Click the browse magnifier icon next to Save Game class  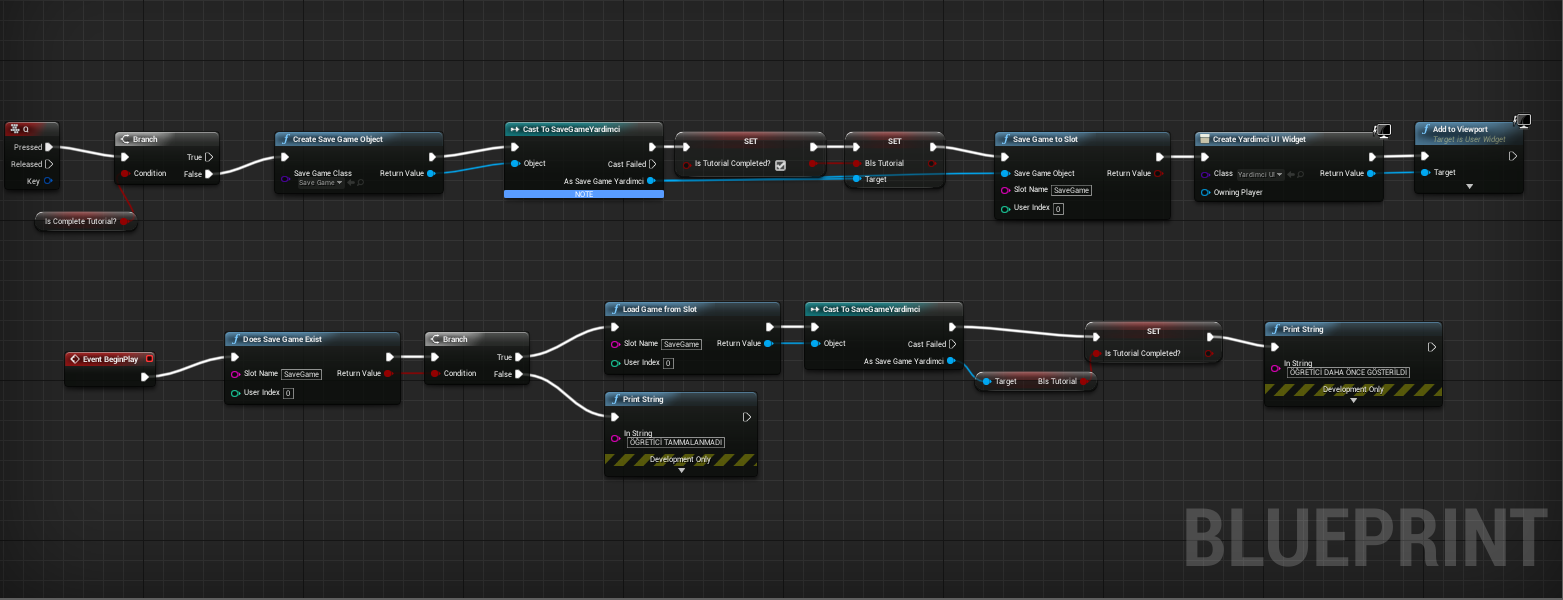tap(360, 183)
